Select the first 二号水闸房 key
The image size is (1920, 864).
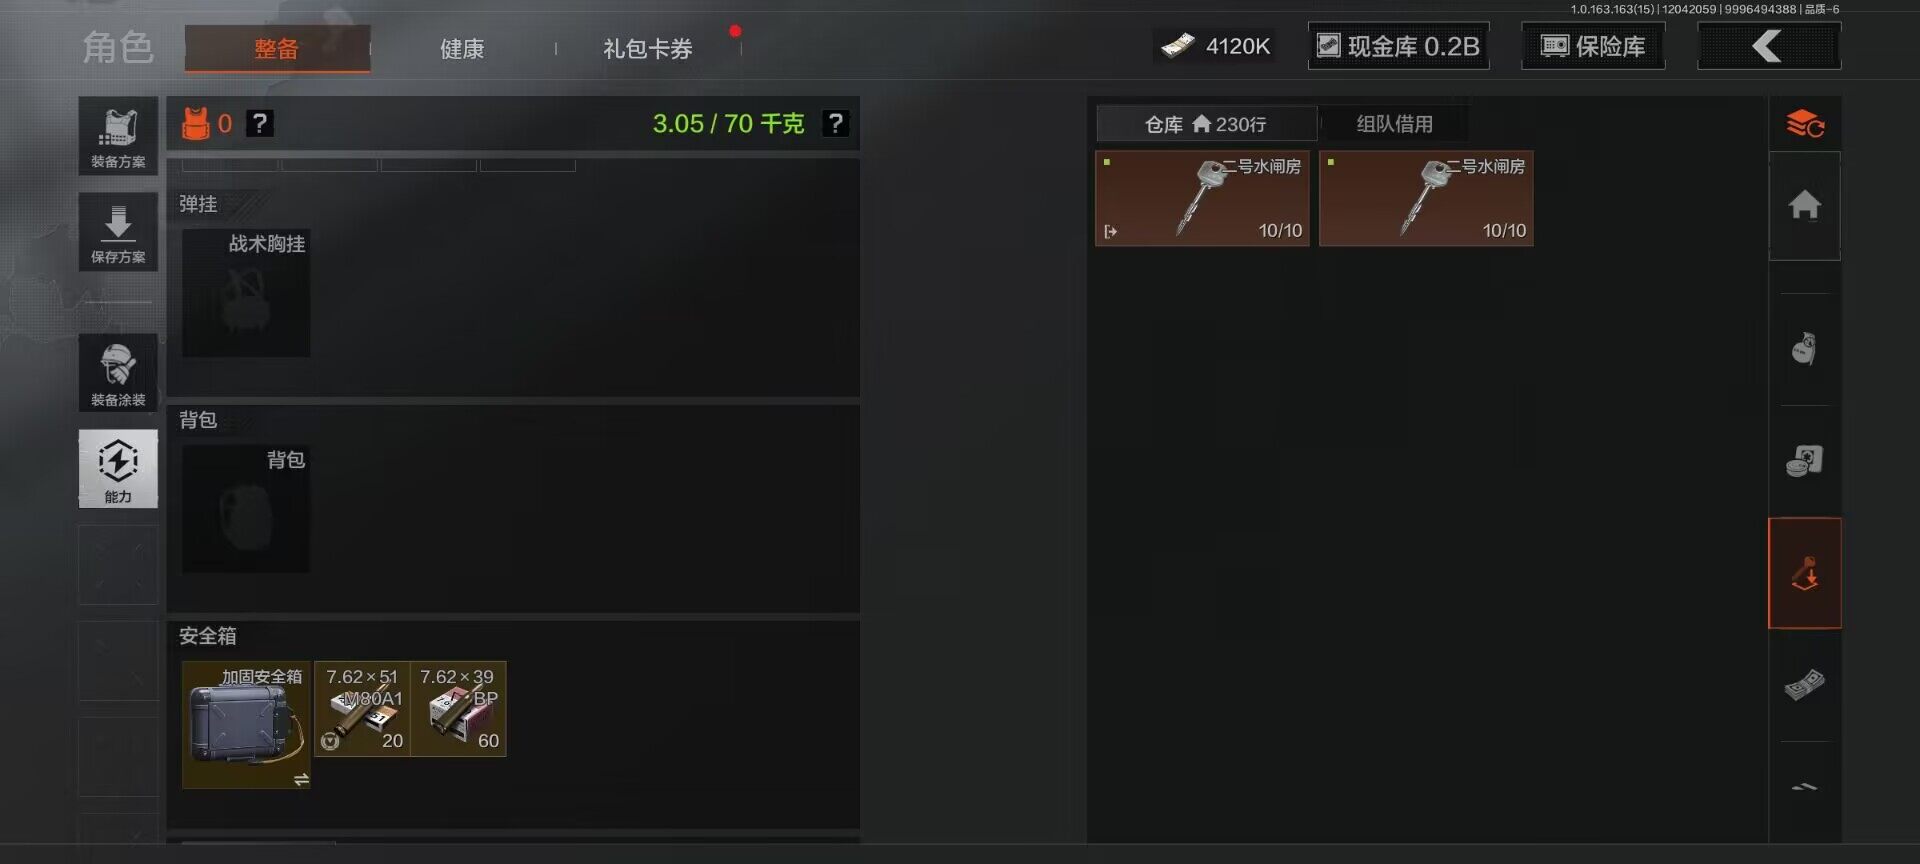click(1202, 198)
